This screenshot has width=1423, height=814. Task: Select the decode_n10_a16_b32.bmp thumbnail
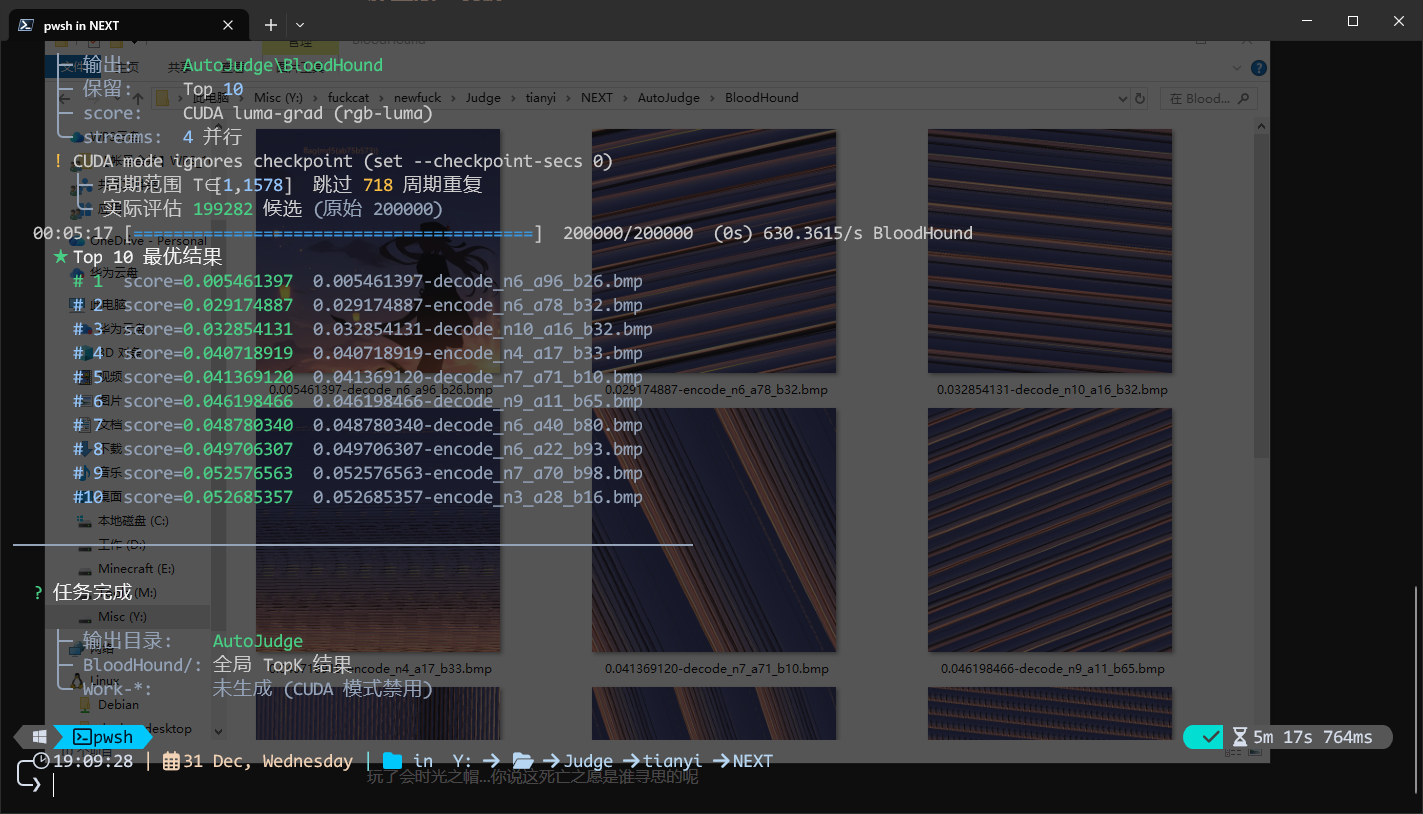(x=1049, y=252)
